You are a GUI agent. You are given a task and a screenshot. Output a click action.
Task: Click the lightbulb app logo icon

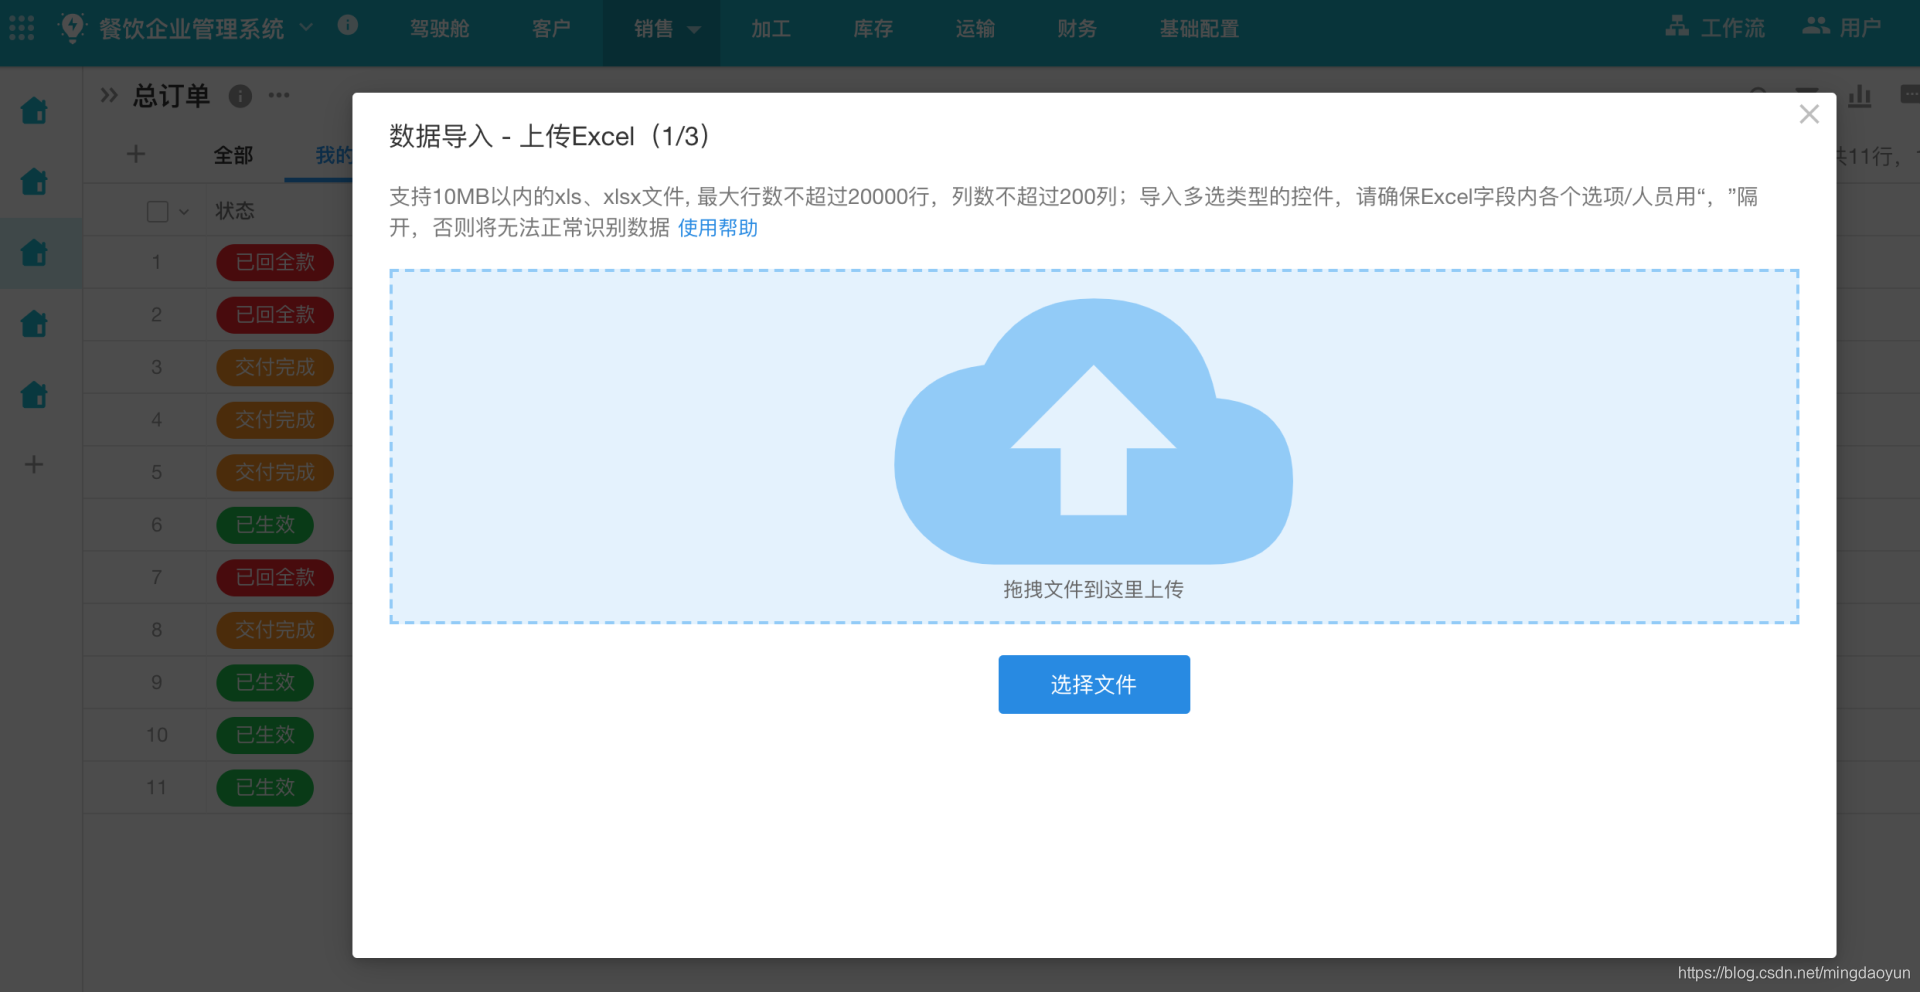pyautogui.click(x=72, y=27)
